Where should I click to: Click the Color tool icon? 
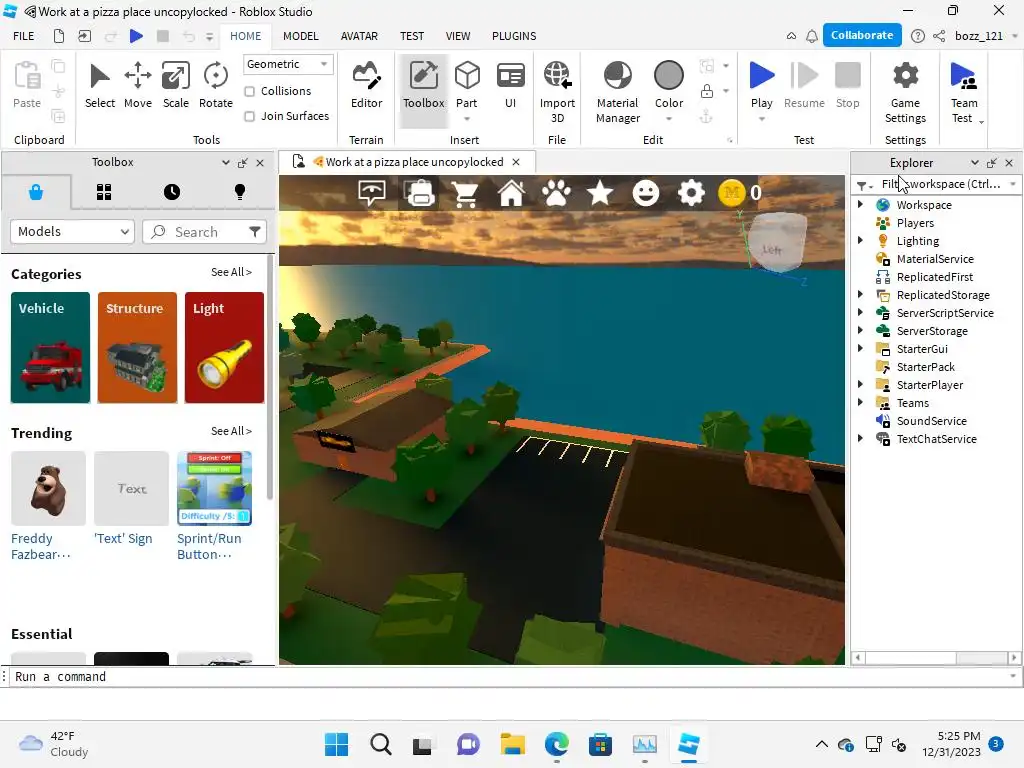[669, 76]
